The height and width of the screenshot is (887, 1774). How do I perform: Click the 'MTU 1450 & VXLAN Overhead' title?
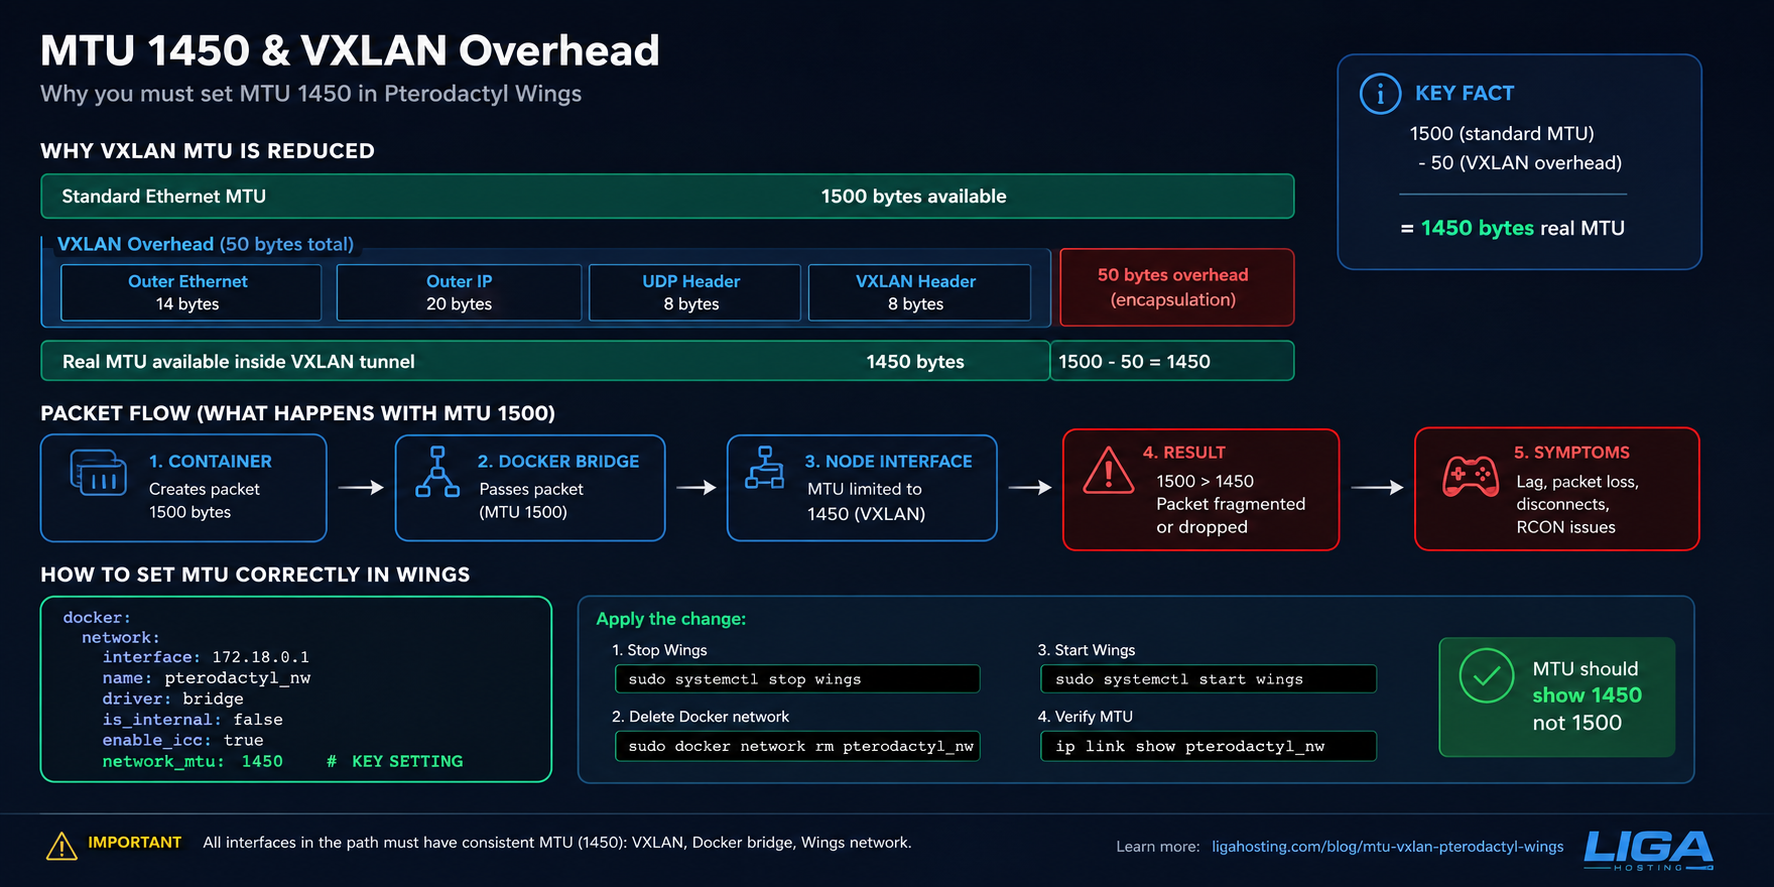(x=350, y=50)
